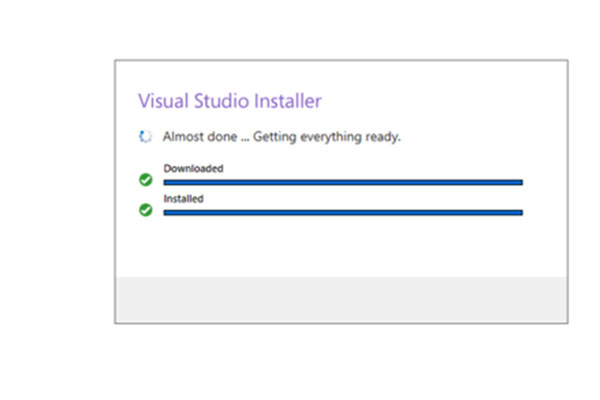The width and height of the screenshot is (600, 400).
Task: Click the word 'Visual' in the title
Action: click(160, 101)
